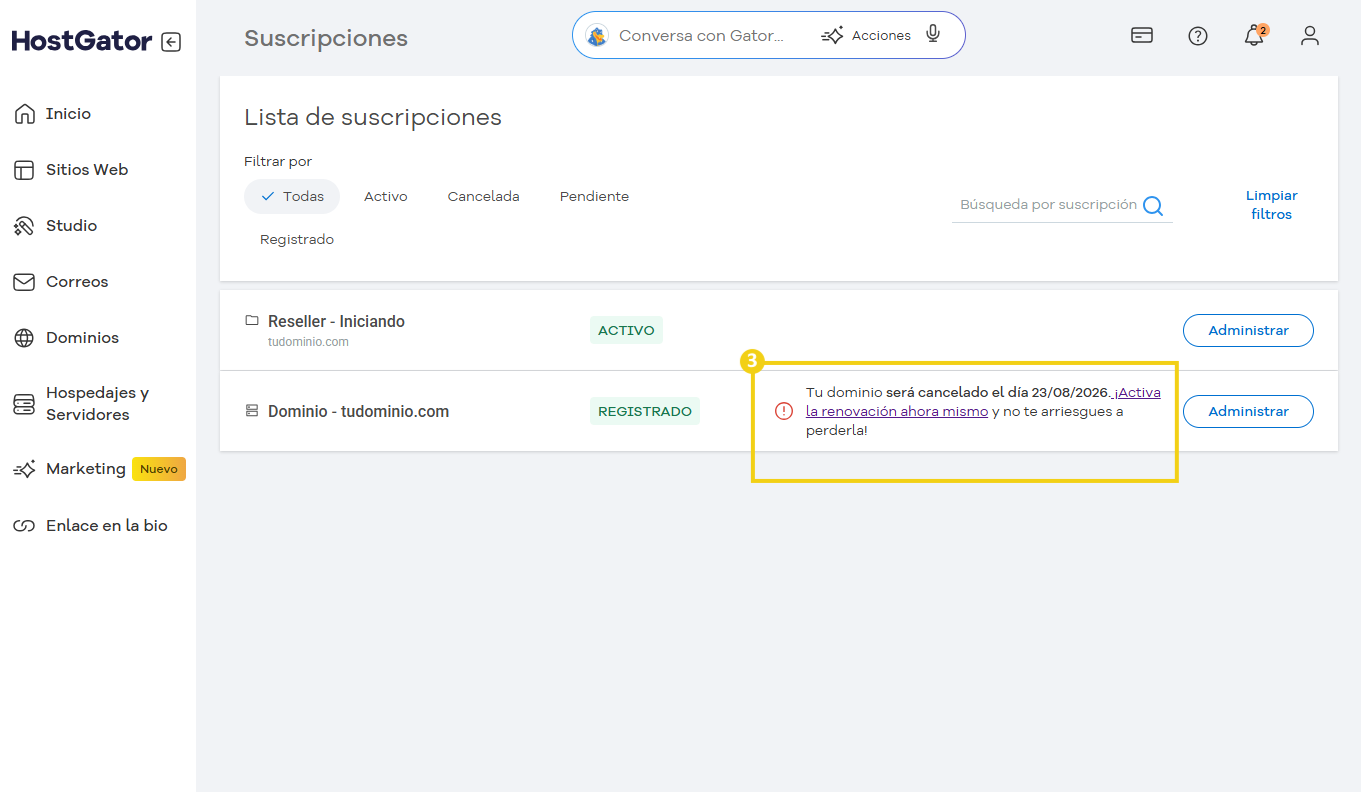Open help question mark icon
This screenshot has width=1361, height=792.
point(1198,36)
